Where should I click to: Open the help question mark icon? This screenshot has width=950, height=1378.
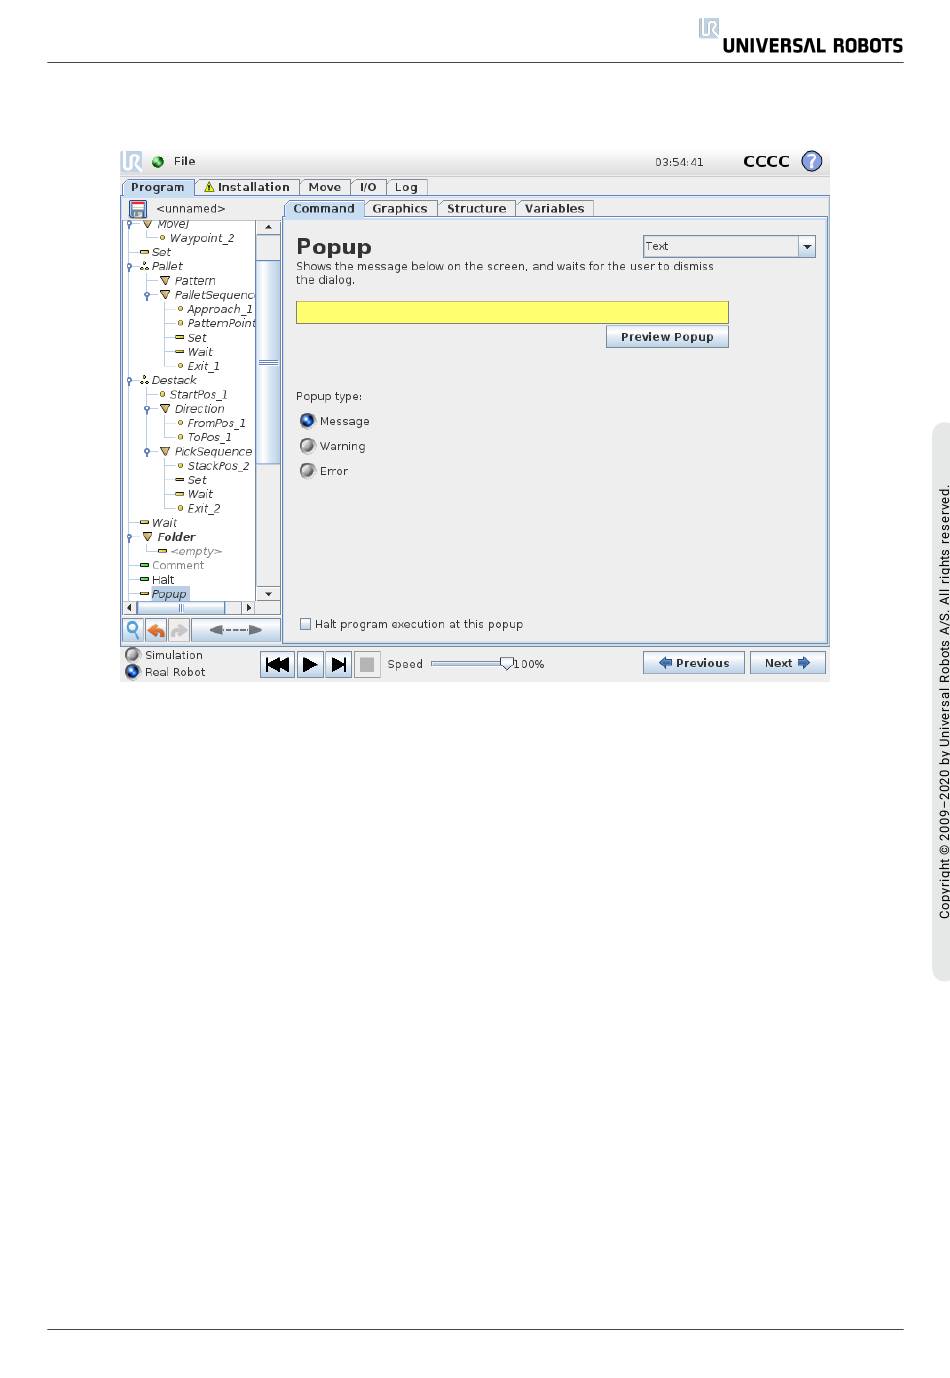tap(812, 161)
